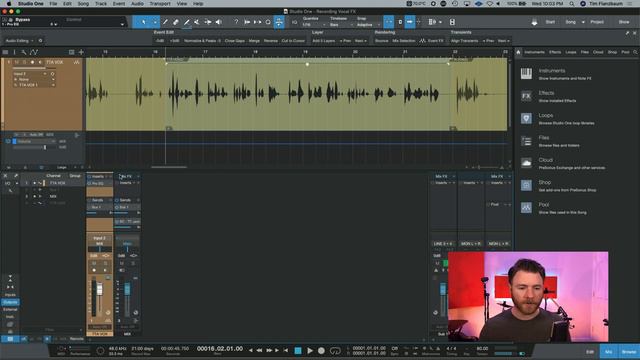Viewport: 640px width, 360px height.
Task: Click the Merge button
Action: coord(254,41)
